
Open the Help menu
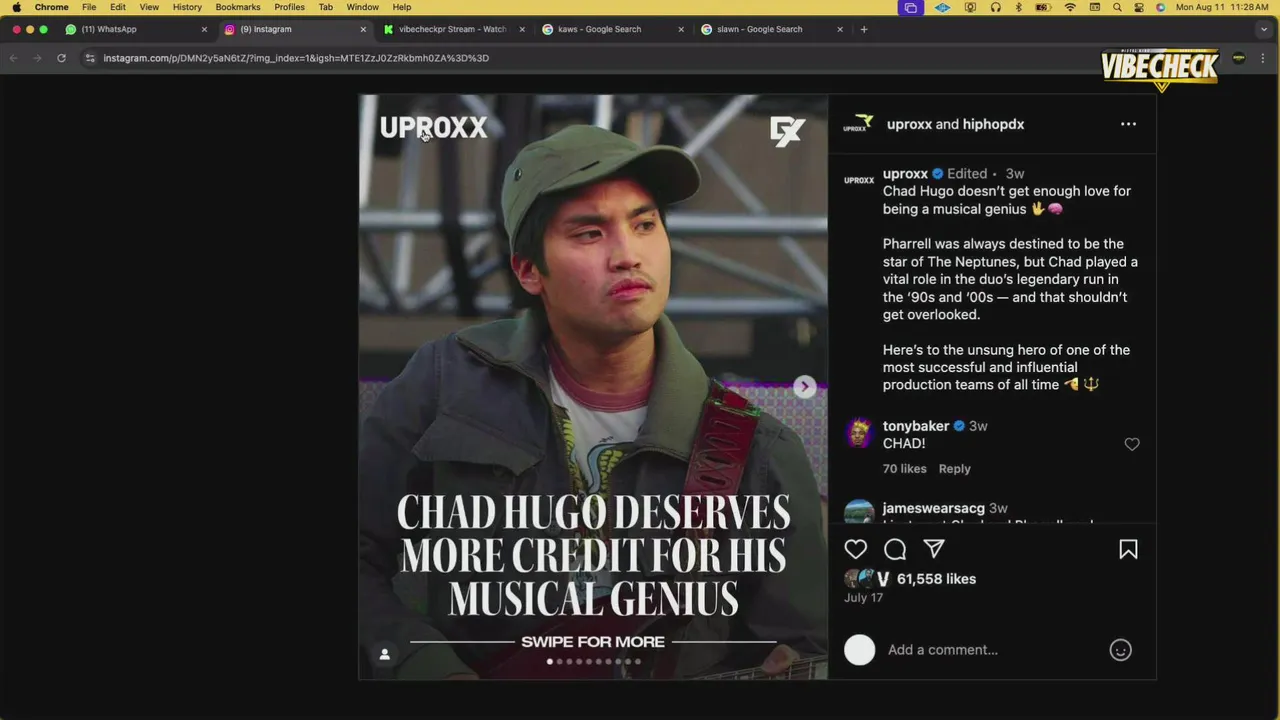[402, 7]
